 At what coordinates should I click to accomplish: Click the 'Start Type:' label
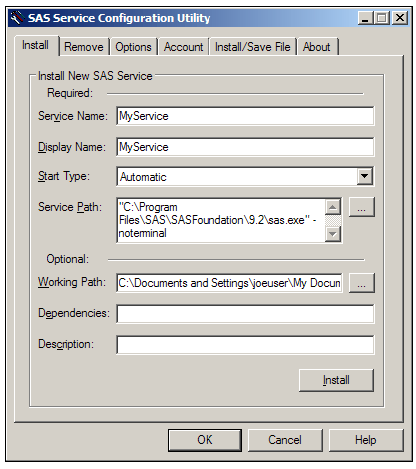[64, 176]
